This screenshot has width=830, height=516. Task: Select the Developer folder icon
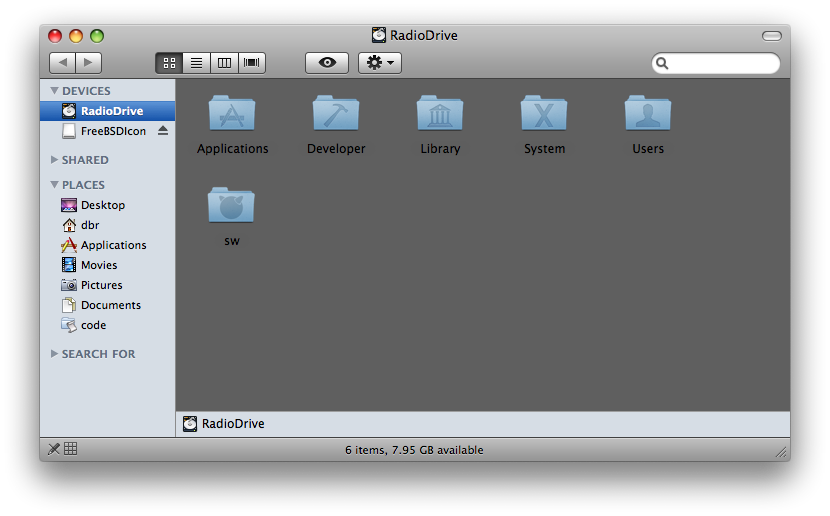coord(336,113)
